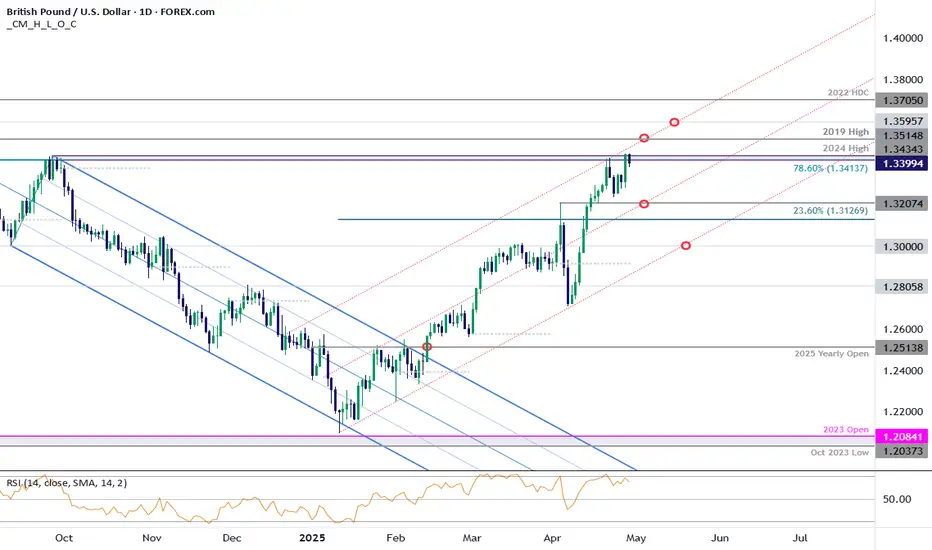Click the RSI 50.00 axis value
This screenshot has width=932, height=550.
(x=896, y=499)
